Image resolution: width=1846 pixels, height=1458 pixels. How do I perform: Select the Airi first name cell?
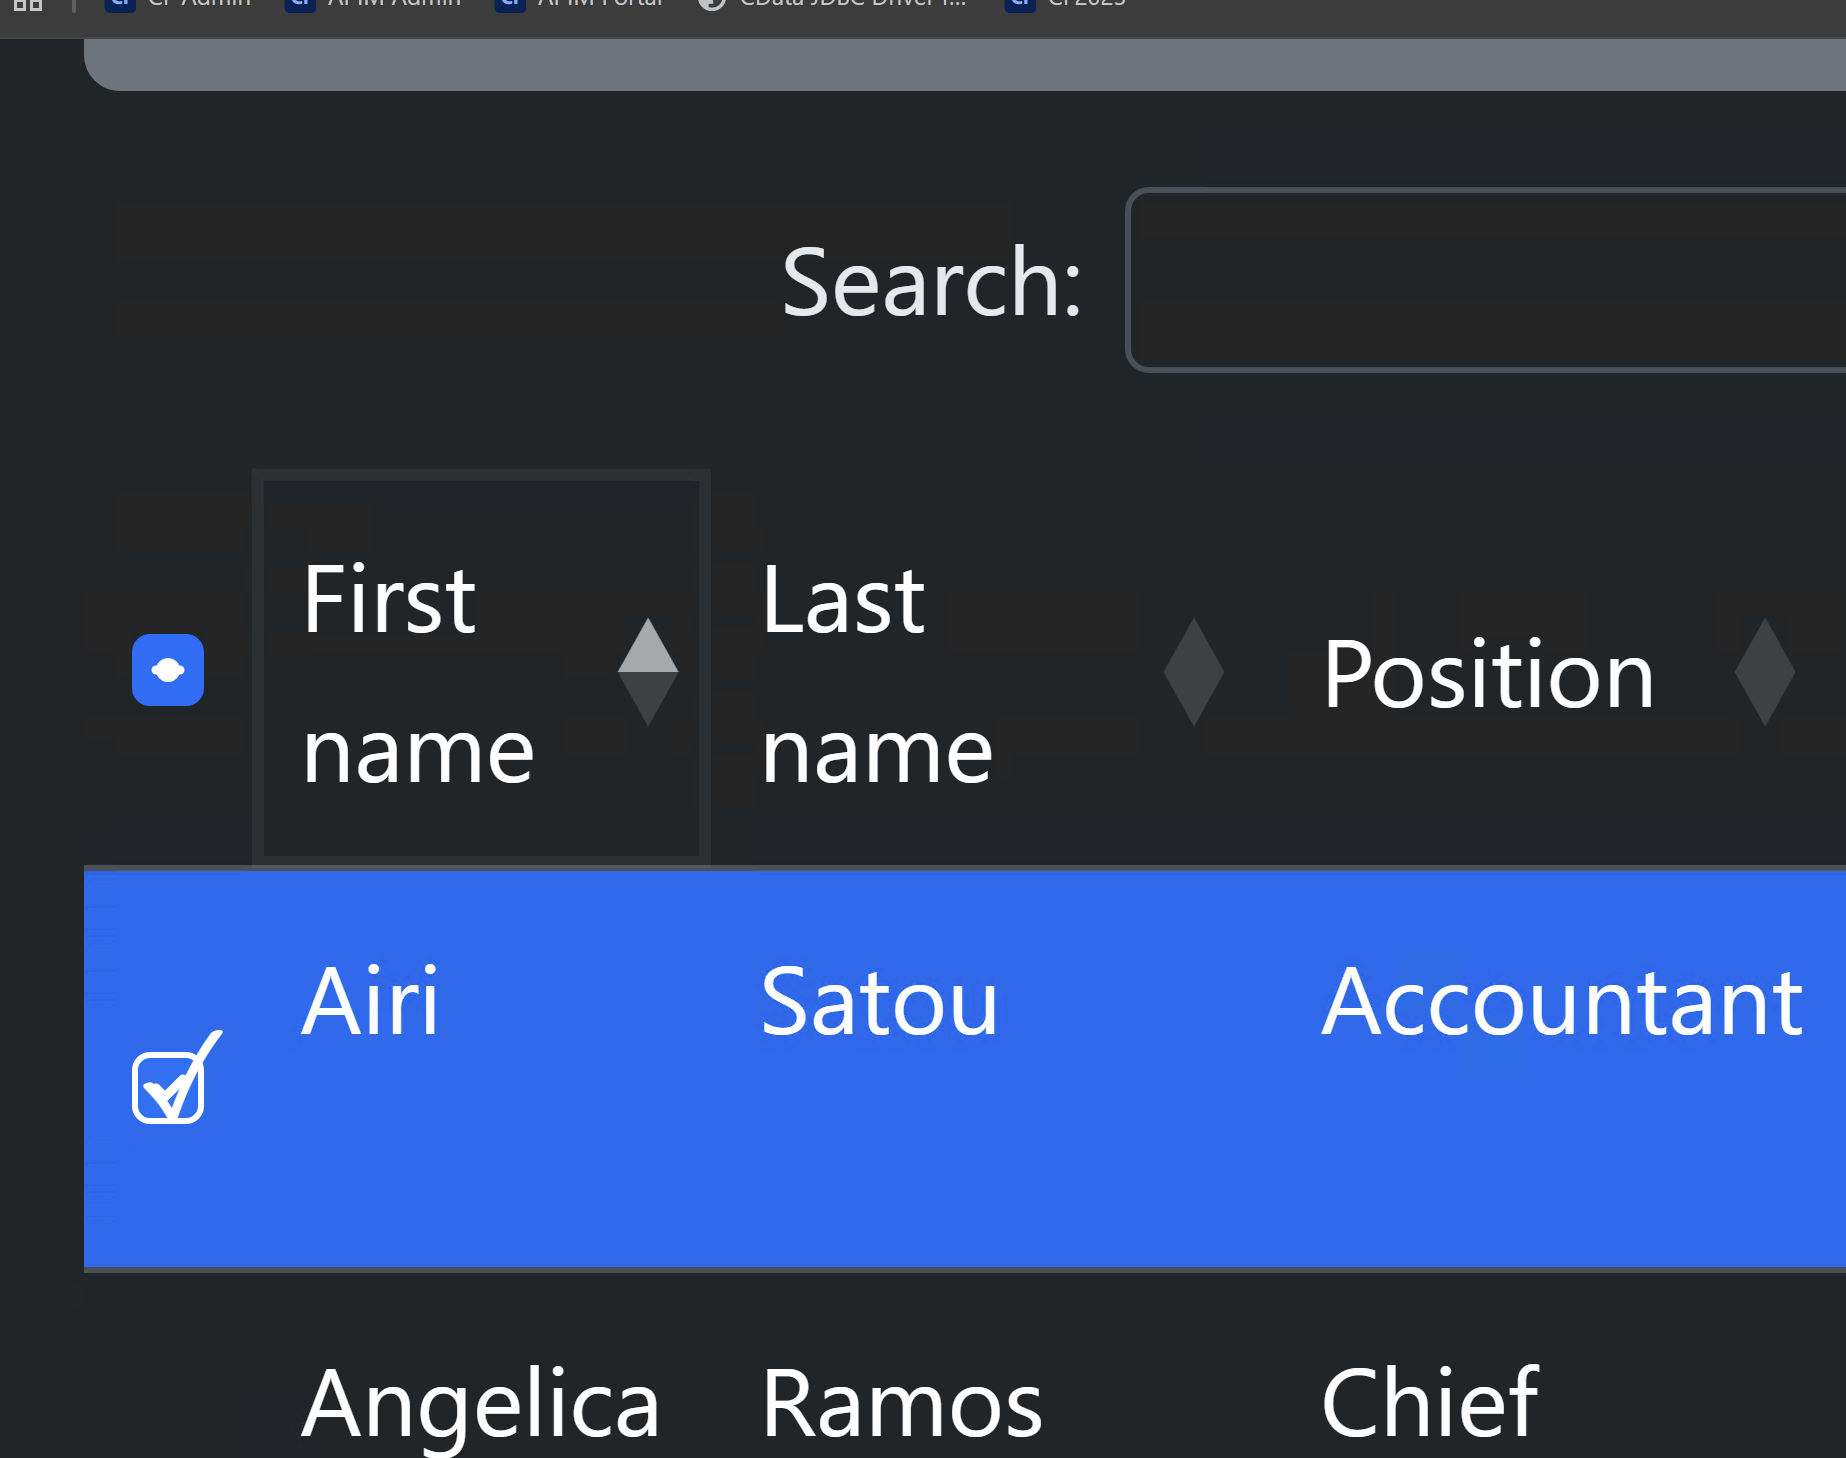coord(370,1001)
